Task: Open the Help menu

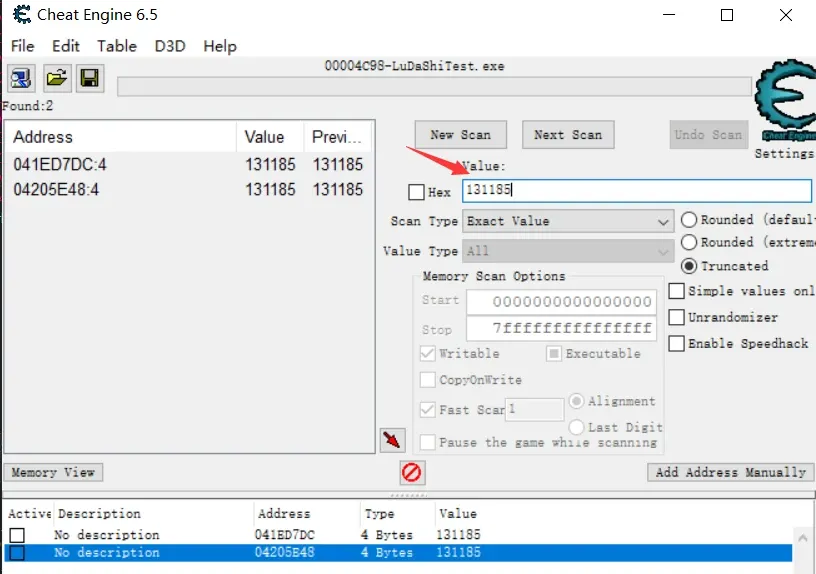Action: [x=220, y=46]
